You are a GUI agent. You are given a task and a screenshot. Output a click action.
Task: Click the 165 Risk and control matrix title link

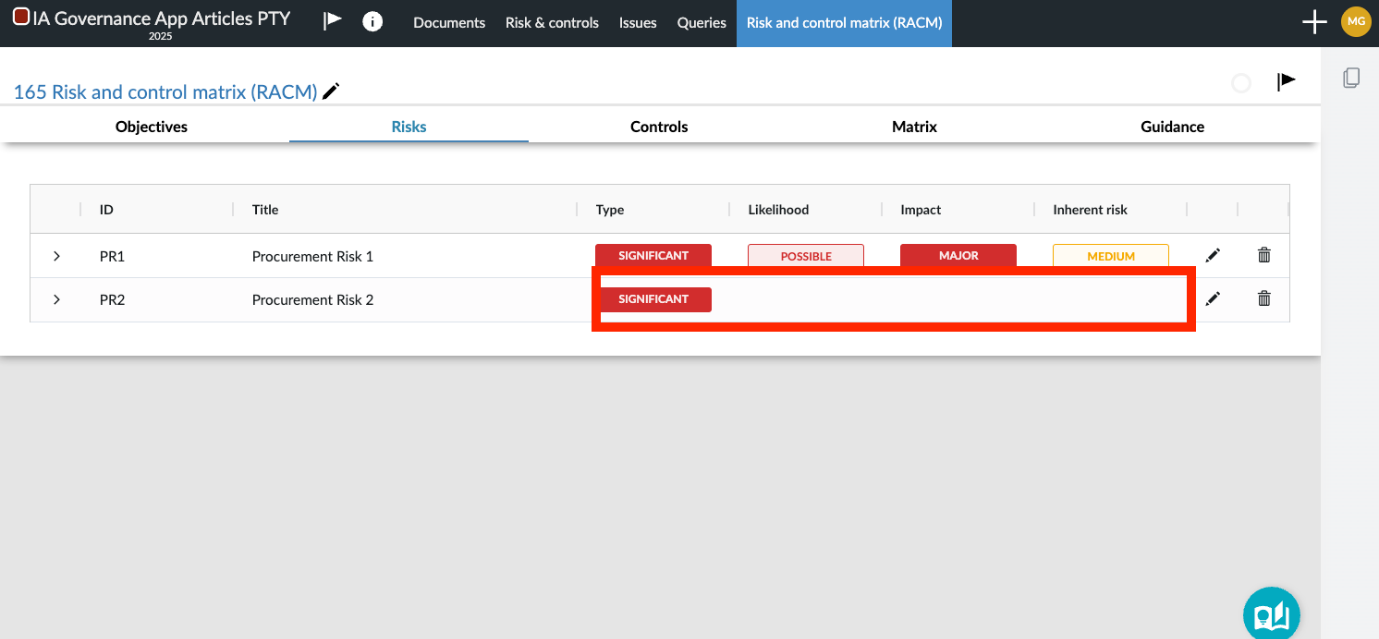pyautogui.click(x=165, y=92)
